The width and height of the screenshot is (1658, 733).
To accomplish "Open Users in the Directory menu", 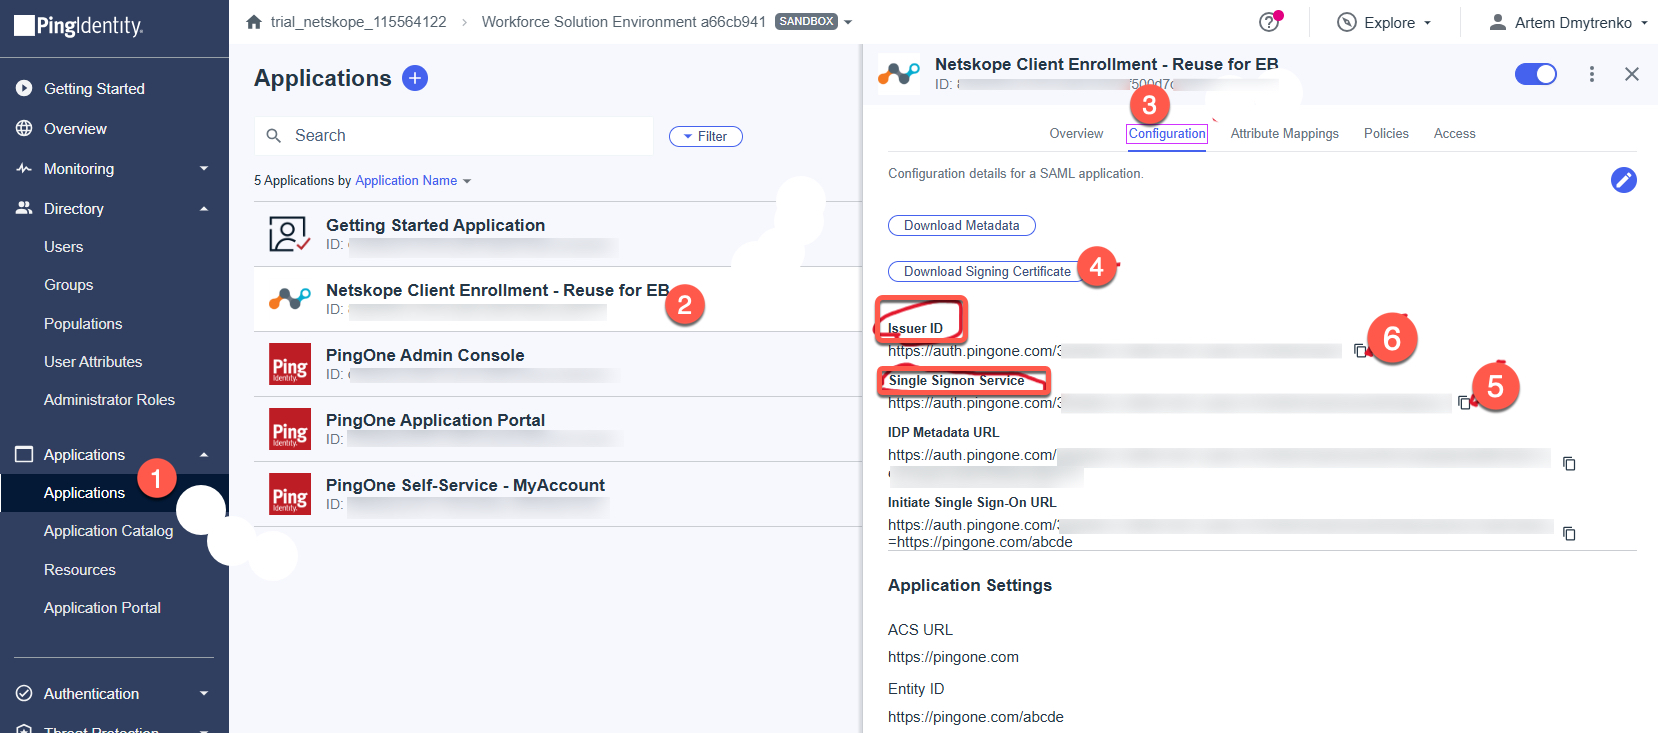I will click(64, 247).
